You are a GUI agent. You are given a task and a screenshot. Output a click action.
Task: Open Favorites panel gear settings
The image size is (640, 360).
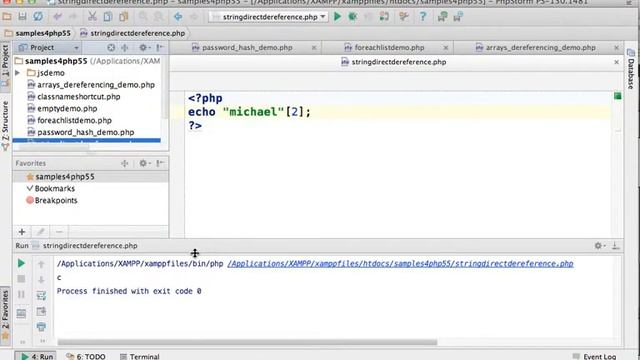click(144, 163)
